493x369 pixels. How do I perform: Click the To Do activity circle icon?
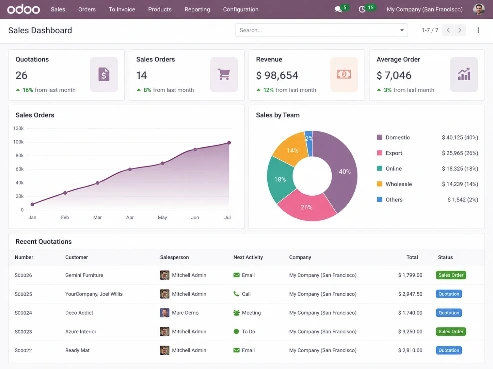[236, 331]
